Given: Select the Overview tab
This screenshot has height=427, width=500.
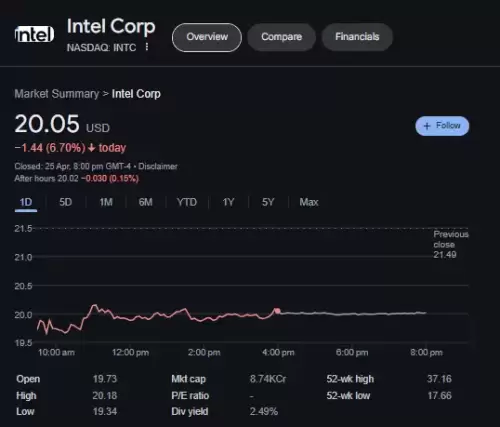Looking at the screenshot, I should coord(207,37).
